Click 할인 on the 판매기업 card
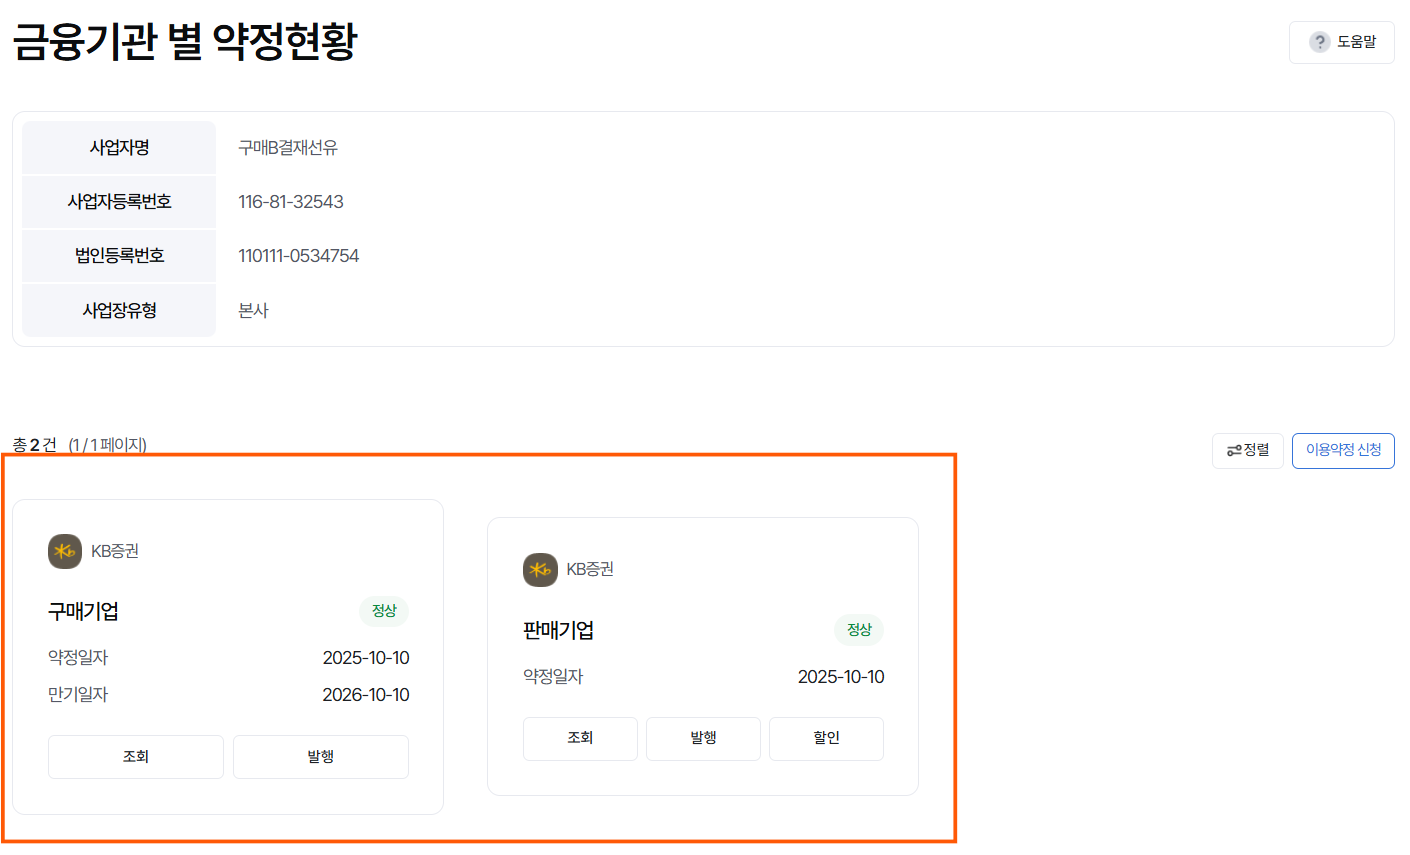The height and width of the screenshot is (855, 1410). pos(826,739)
